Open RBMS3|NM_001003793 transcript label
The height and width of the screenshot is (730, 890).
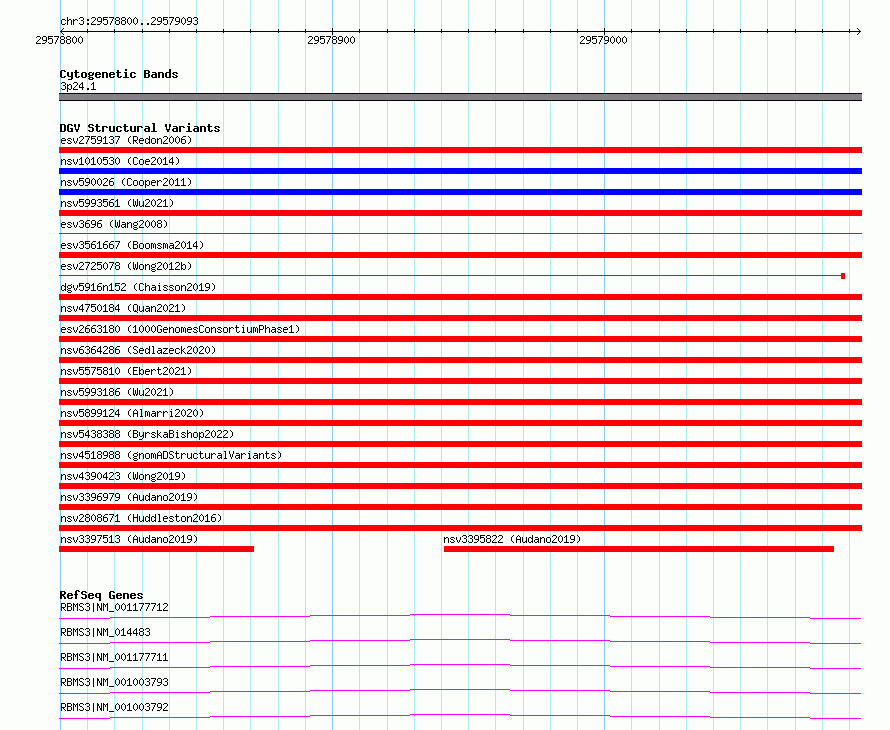[x=114, y=682]
